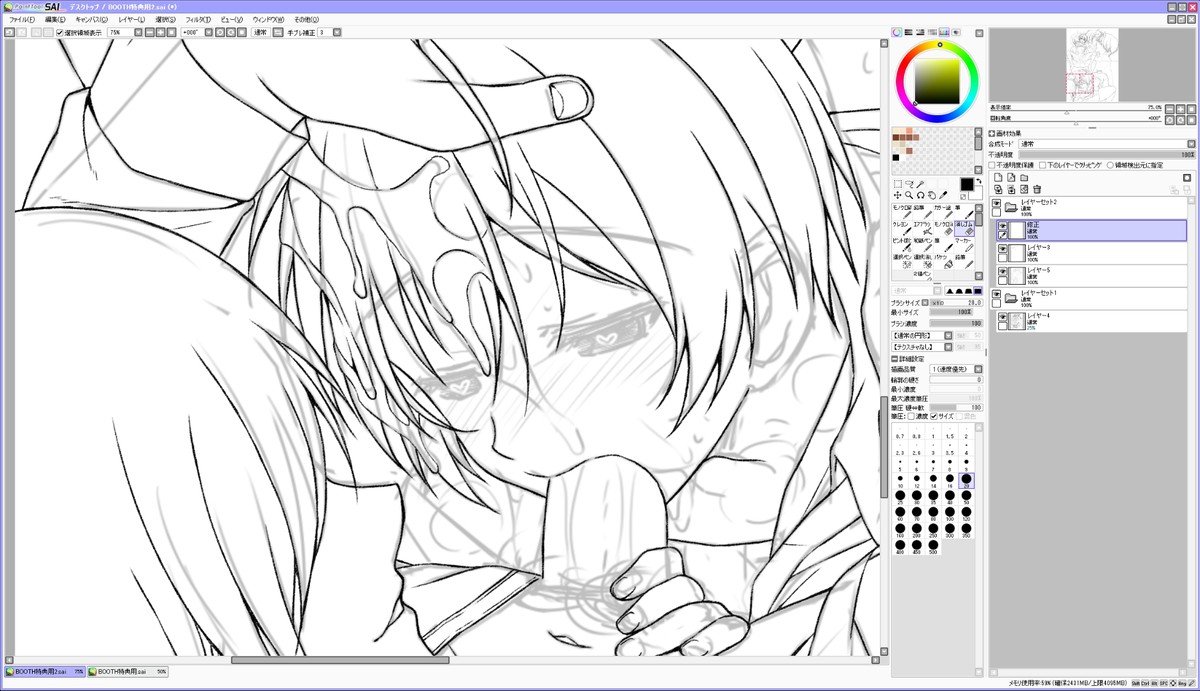
Task: Toggle the 不透明度保護 checkbox
Action: click(x=993, y=165)
